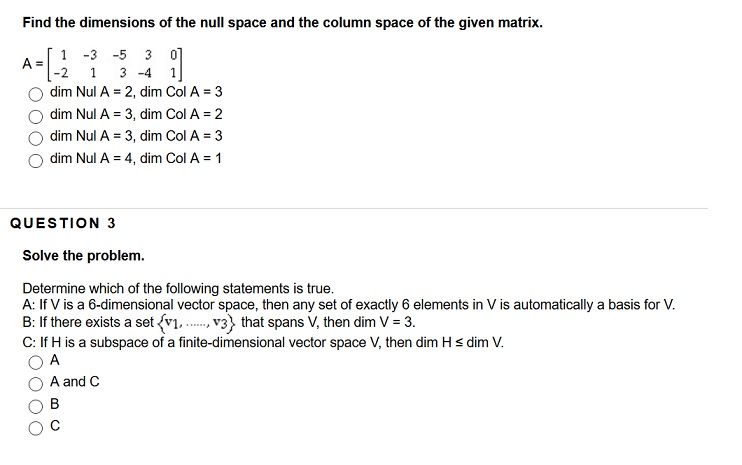Click label text 'dim Nul A = 2, dim Col A = 3'
This screenshot has height=465, width=742.
tap(136, 92)
